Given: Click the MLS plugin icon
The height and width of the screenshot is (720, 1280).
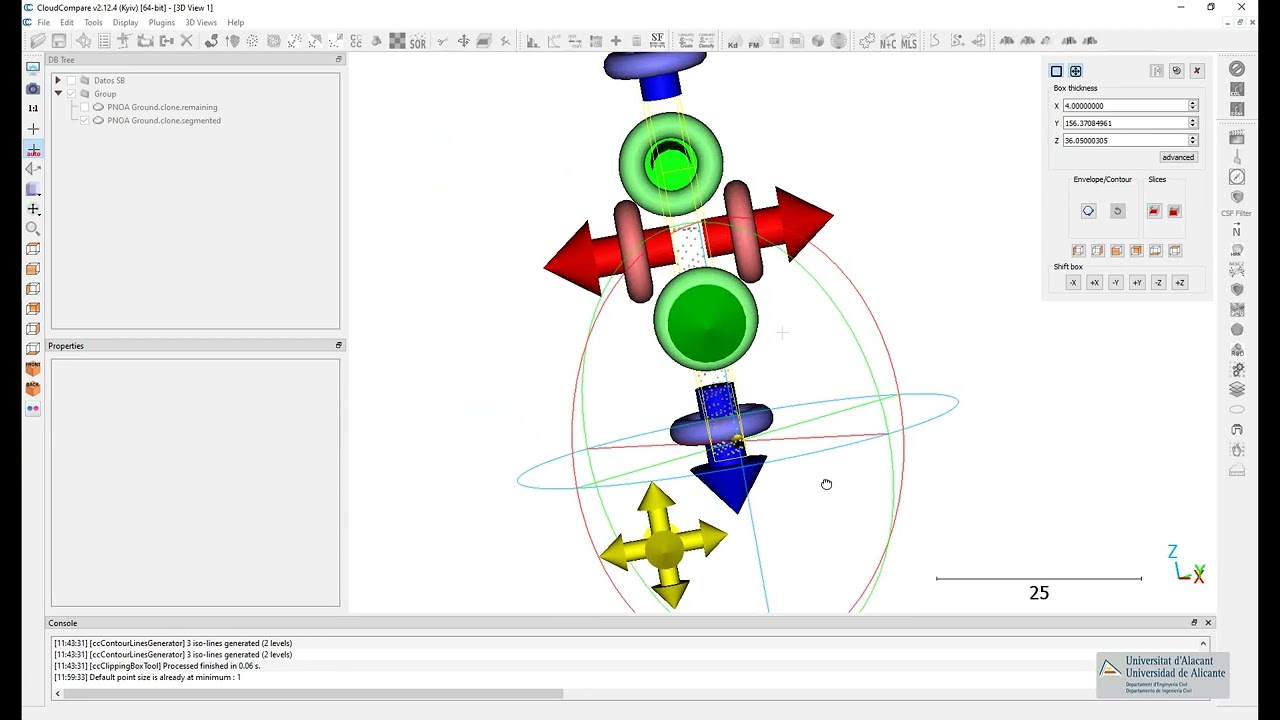Looking at the screenshot, I should pos(908,42).
